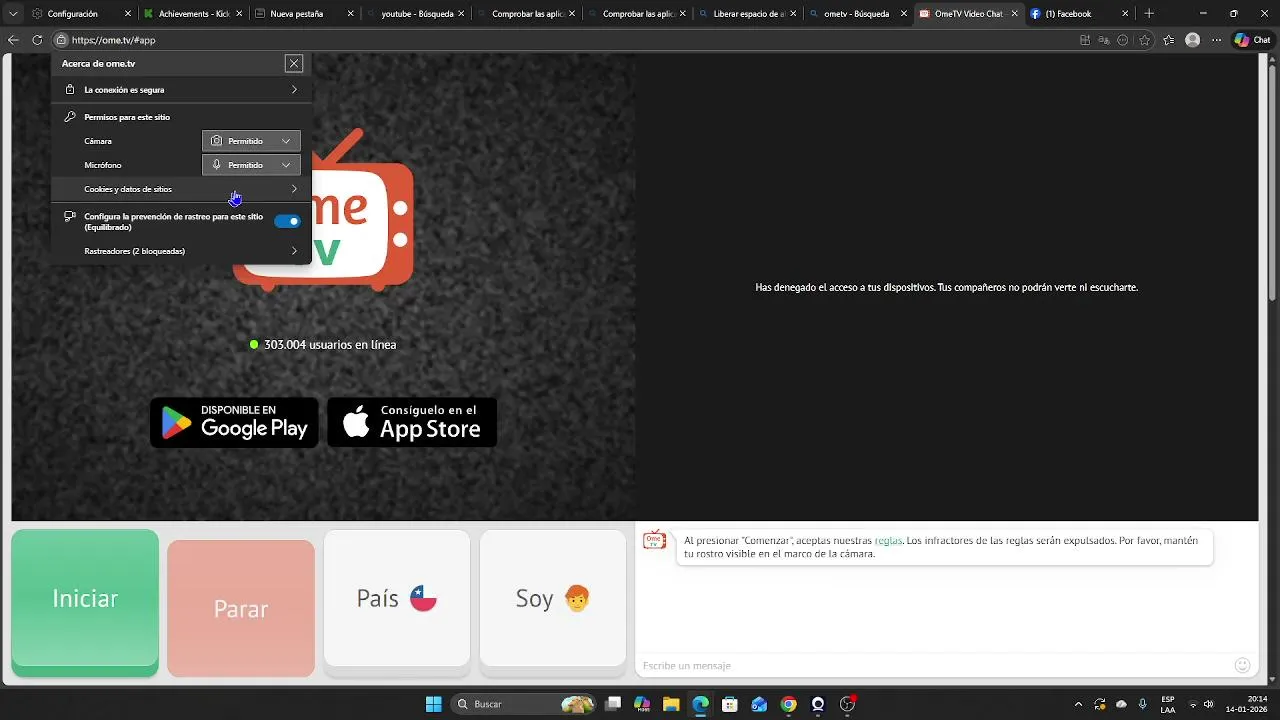Click the split screen icon in address bar
This screenshot has height=720, width=1280.
(x=1085, y=40)
